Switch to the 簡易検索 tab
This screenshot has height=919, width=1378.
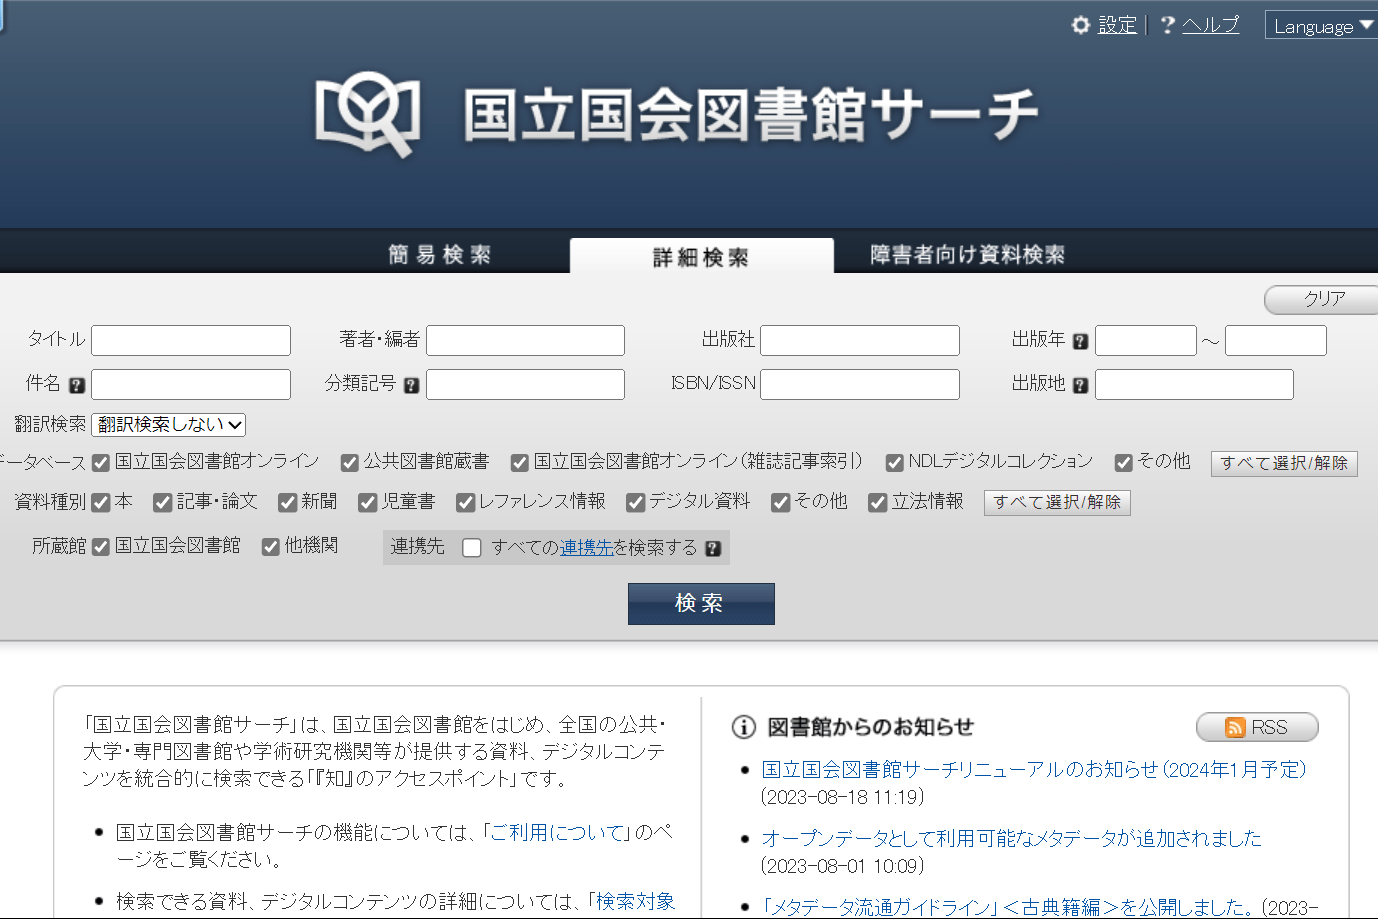pos(440,255)
